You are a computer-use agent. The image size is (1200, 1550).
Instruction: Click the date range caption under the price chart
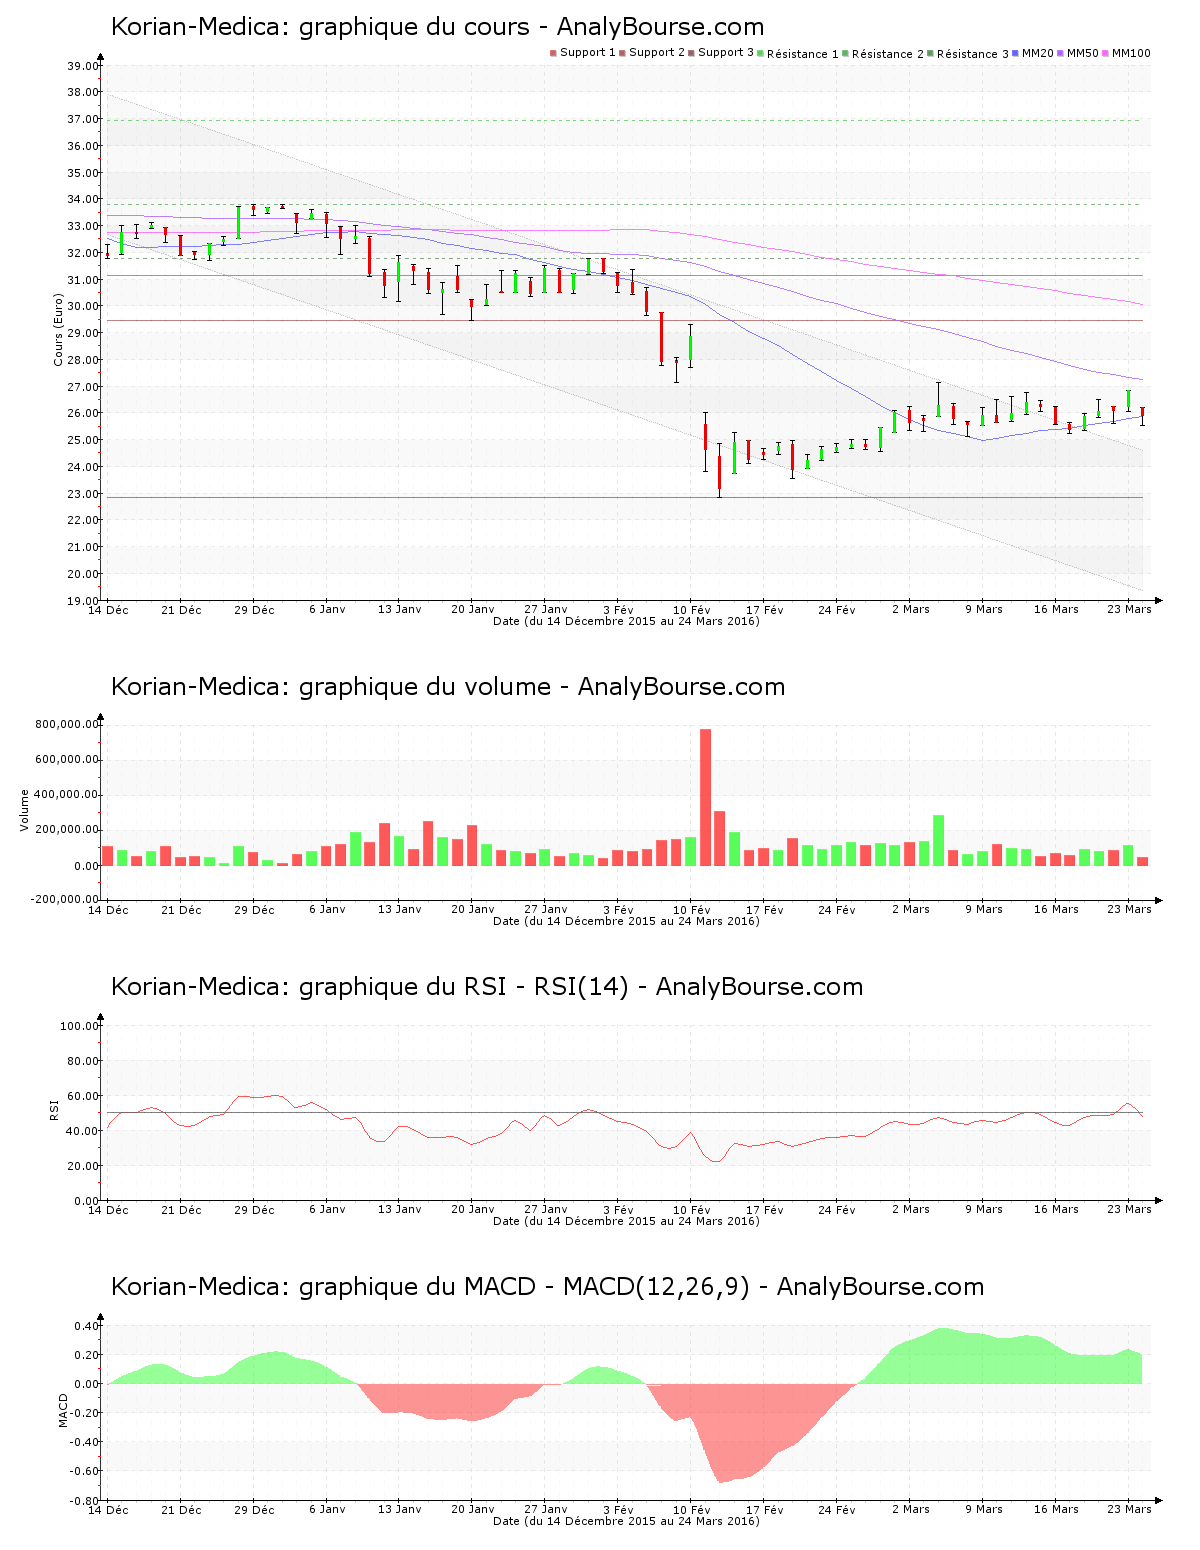626,621
